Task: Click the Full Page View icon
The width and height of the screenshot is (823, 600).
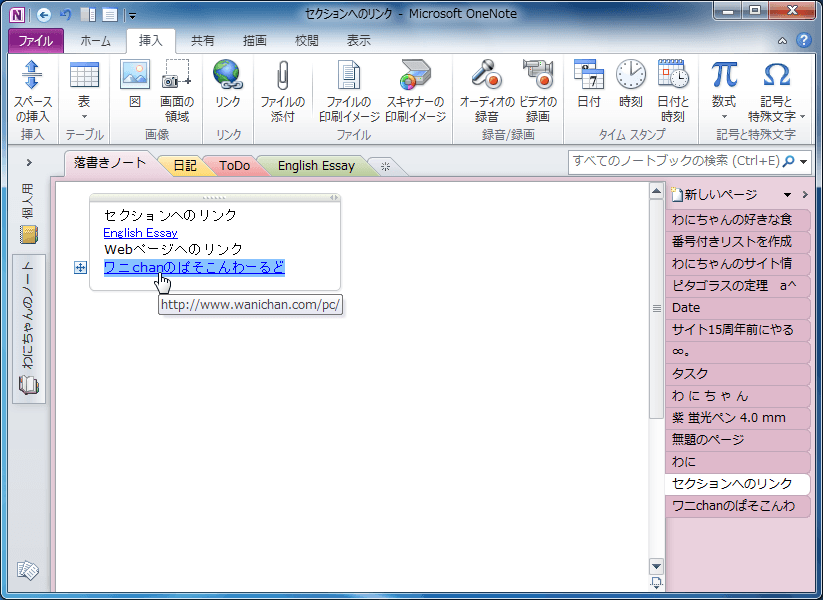Action: coord(110,15)
